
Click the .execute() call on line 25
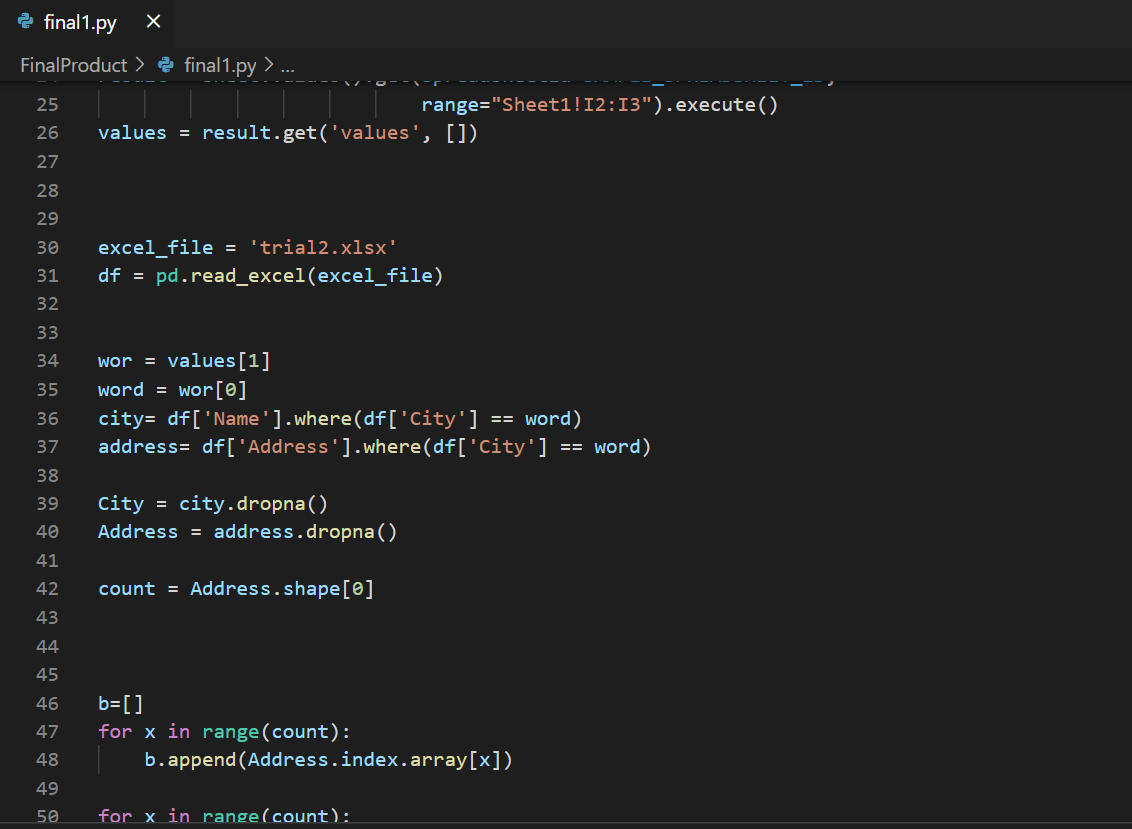coord(721,105)
